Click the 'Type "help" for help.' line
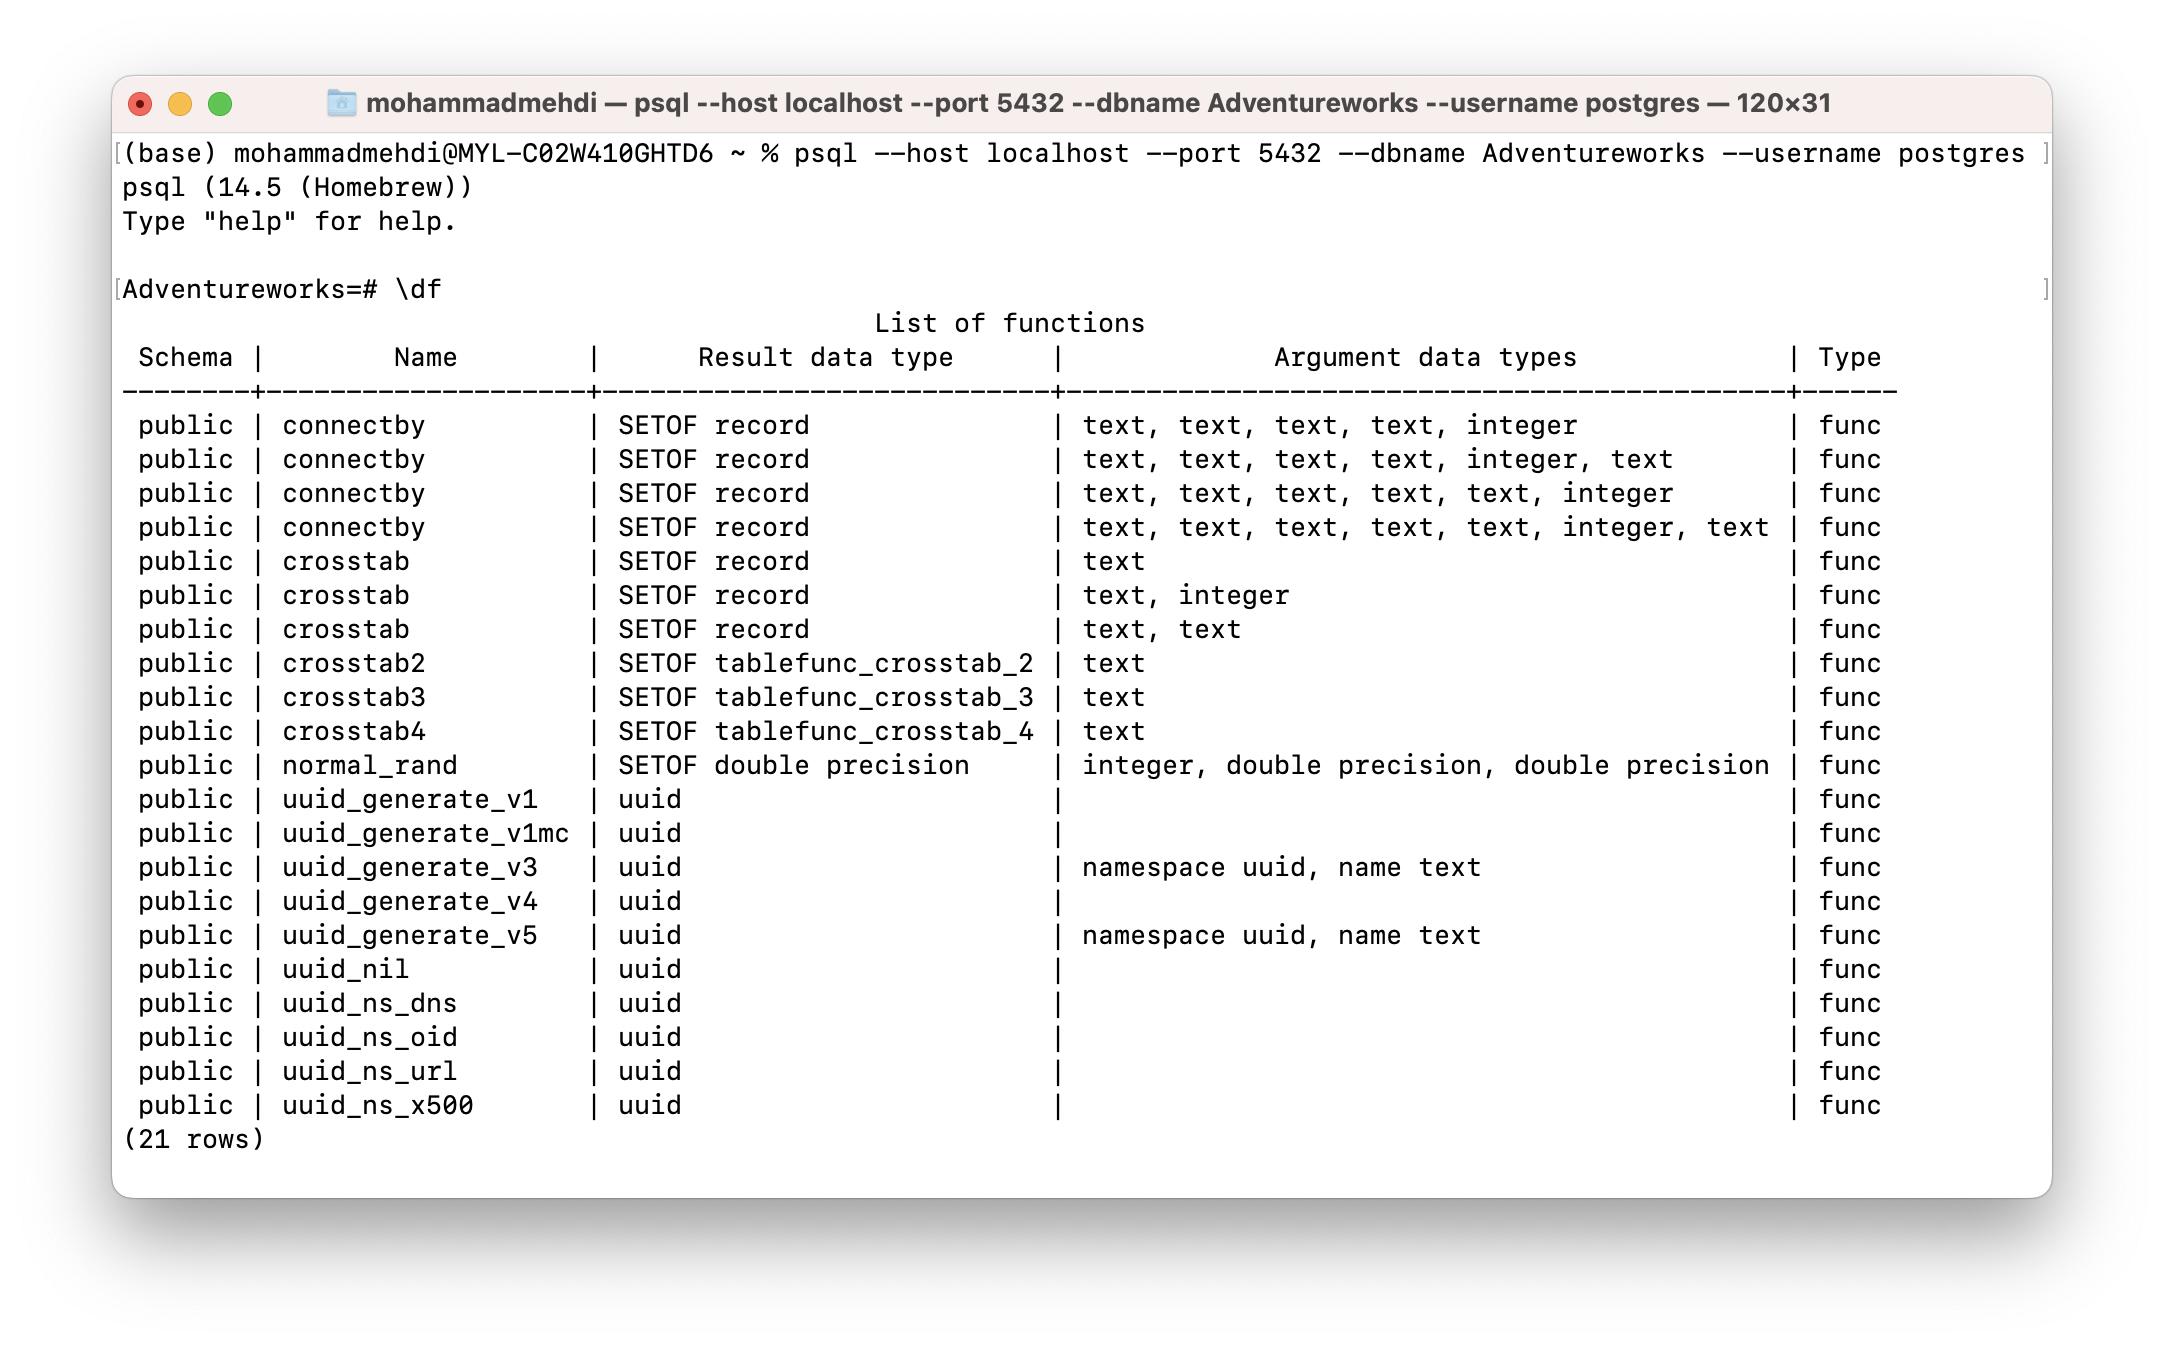This screenshot has height=1346, width=2164. 290,222
